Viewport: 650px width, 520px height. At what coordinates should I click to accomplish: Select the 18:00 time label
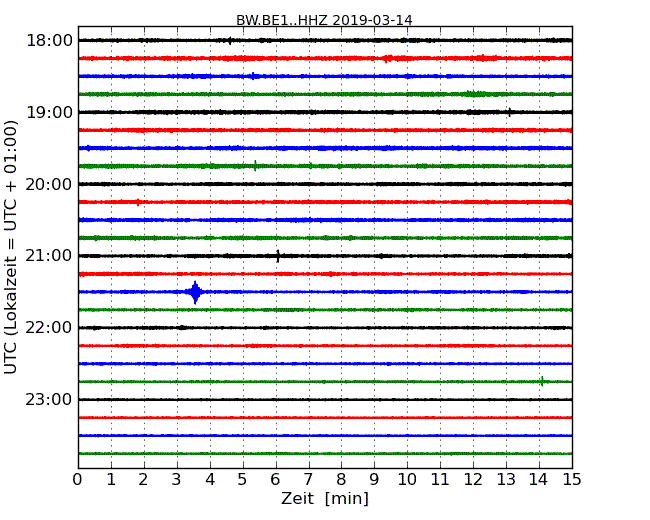tap(49, 41)
